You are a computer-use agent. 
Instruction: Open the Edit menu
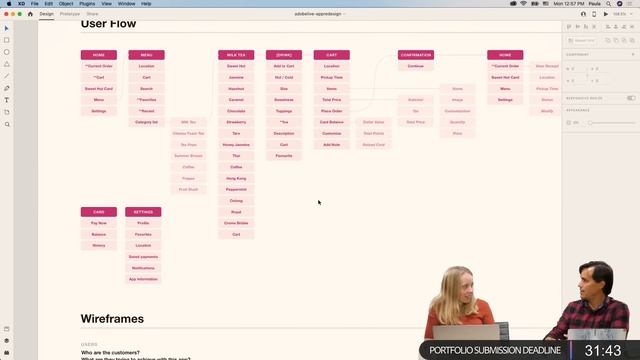pos(49,4)
